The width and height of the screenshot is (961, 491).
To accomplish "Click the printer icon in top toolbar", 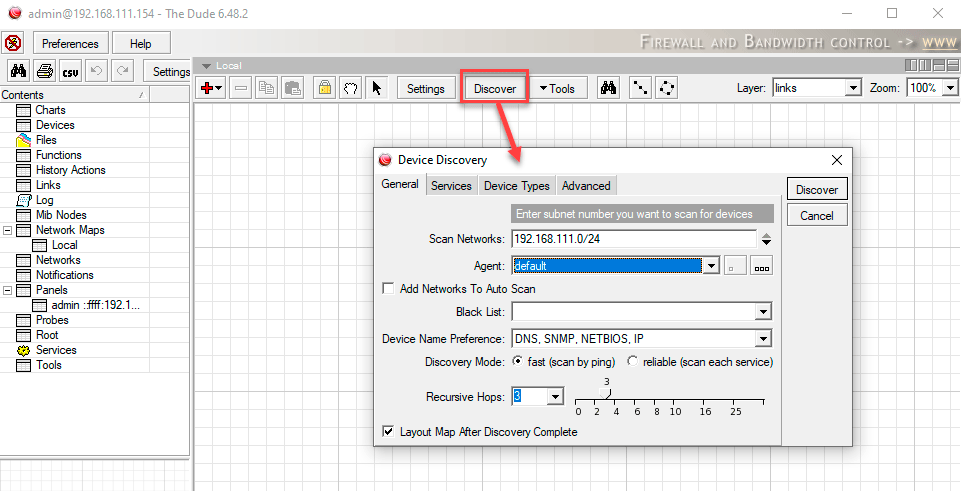I will point(44,71).
